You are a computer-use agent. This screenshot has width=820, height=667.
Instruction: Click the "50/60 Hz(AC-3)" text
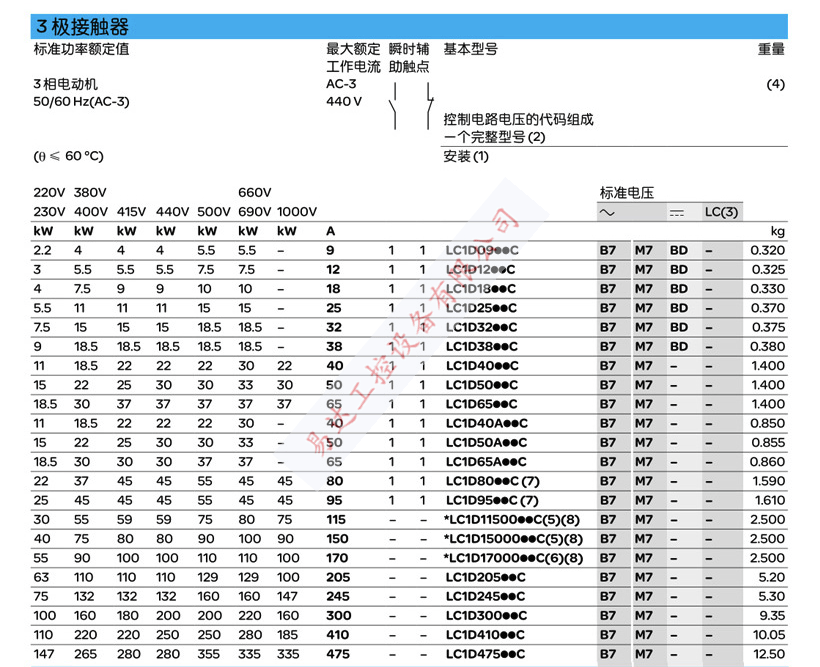[x=81, y=101]
